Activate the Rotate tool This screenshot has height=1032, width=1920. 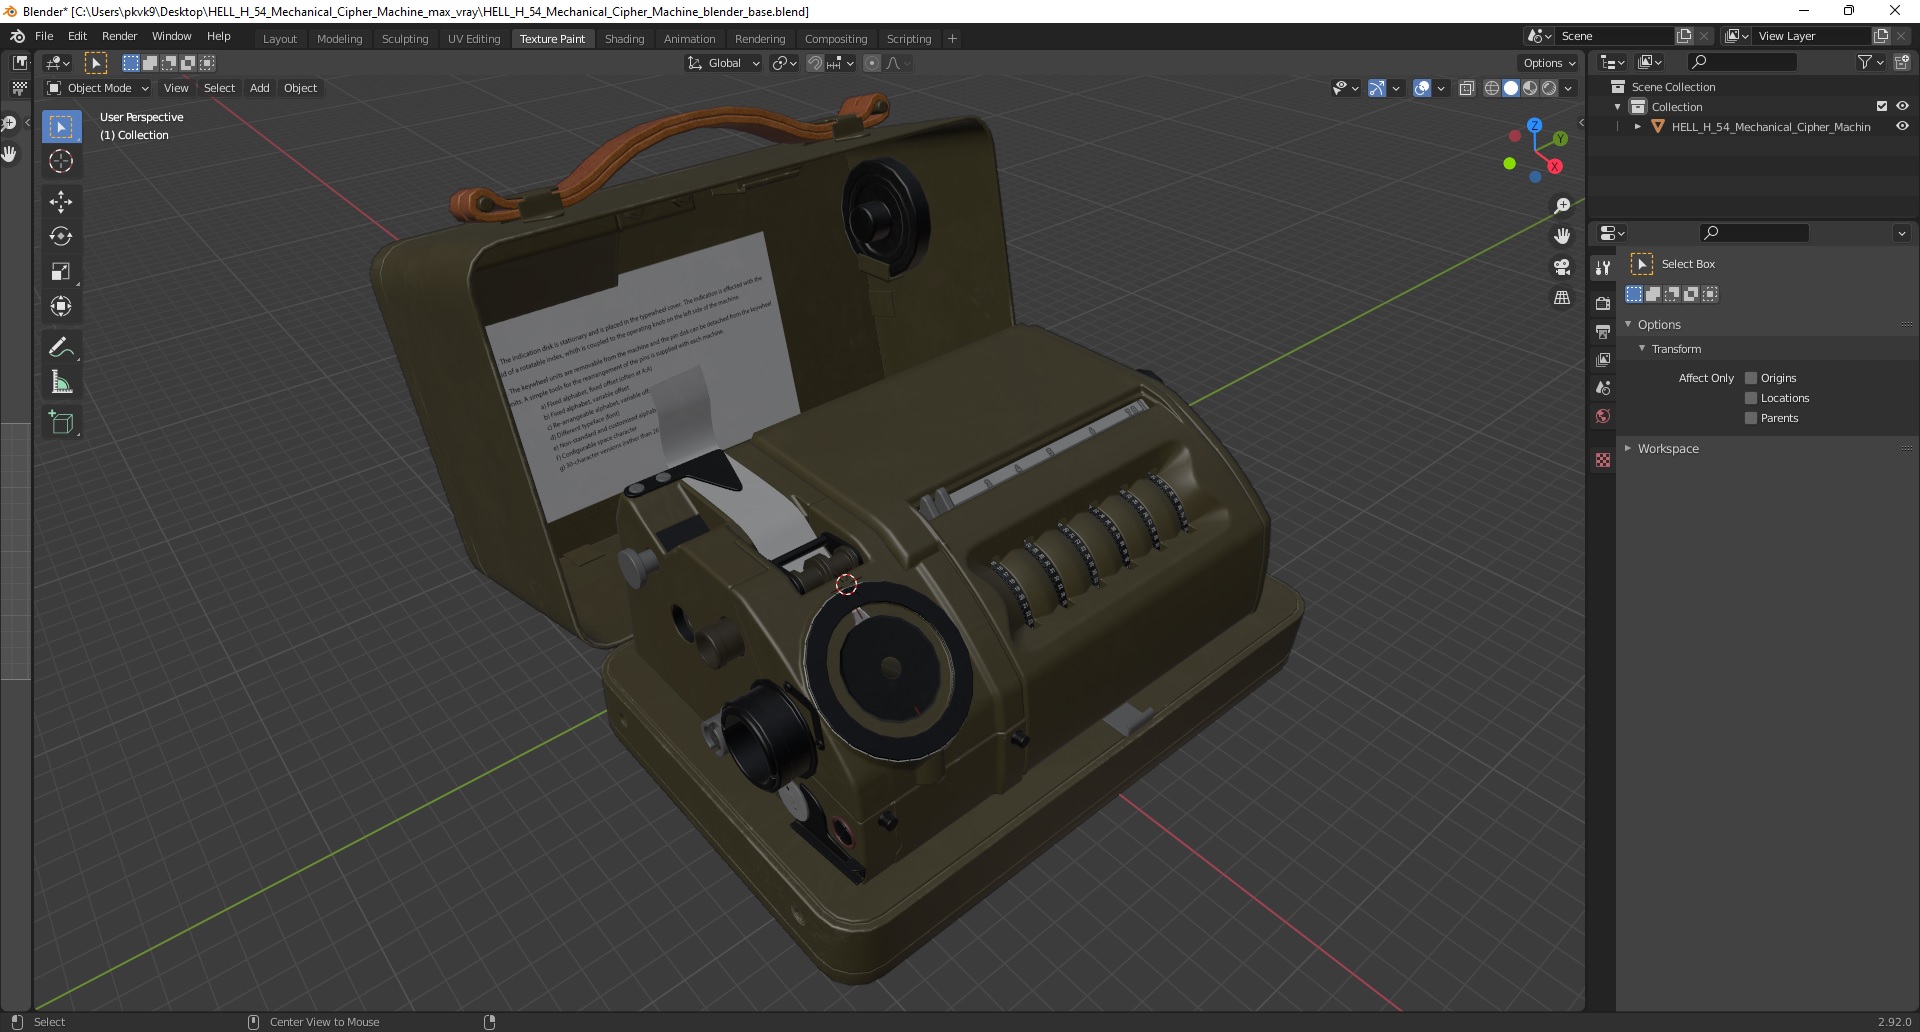[61, 237]
